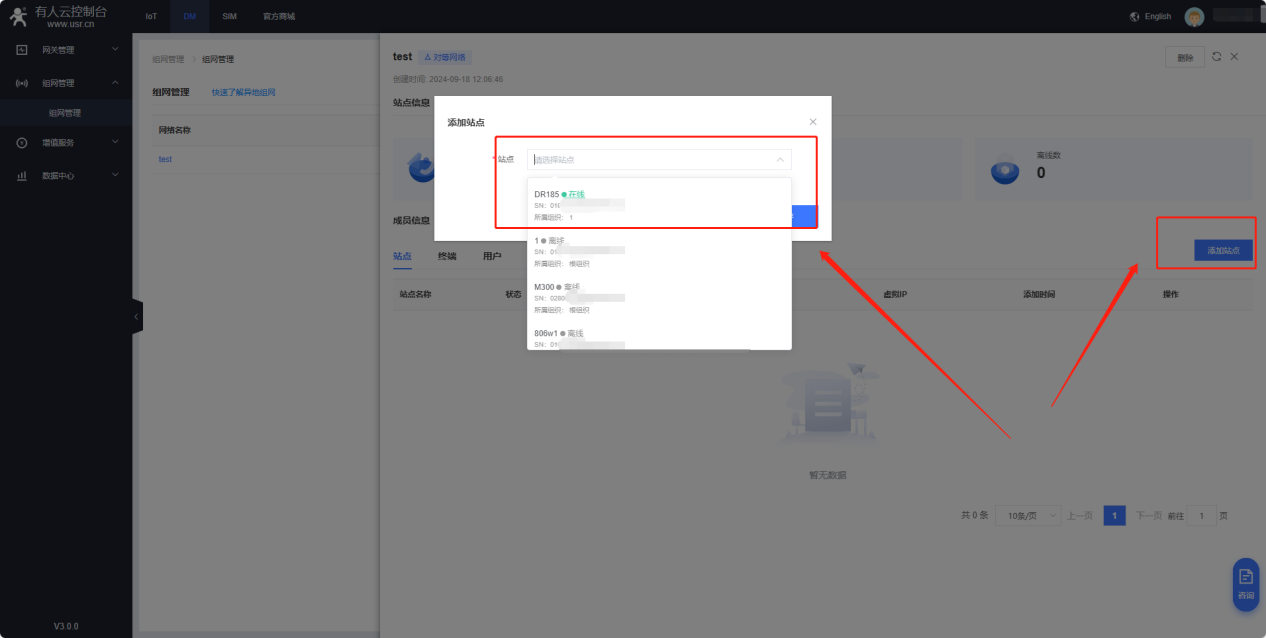Click the 添加站点 button
The height and width of the screenshot is (638, 1266).
1223,251
